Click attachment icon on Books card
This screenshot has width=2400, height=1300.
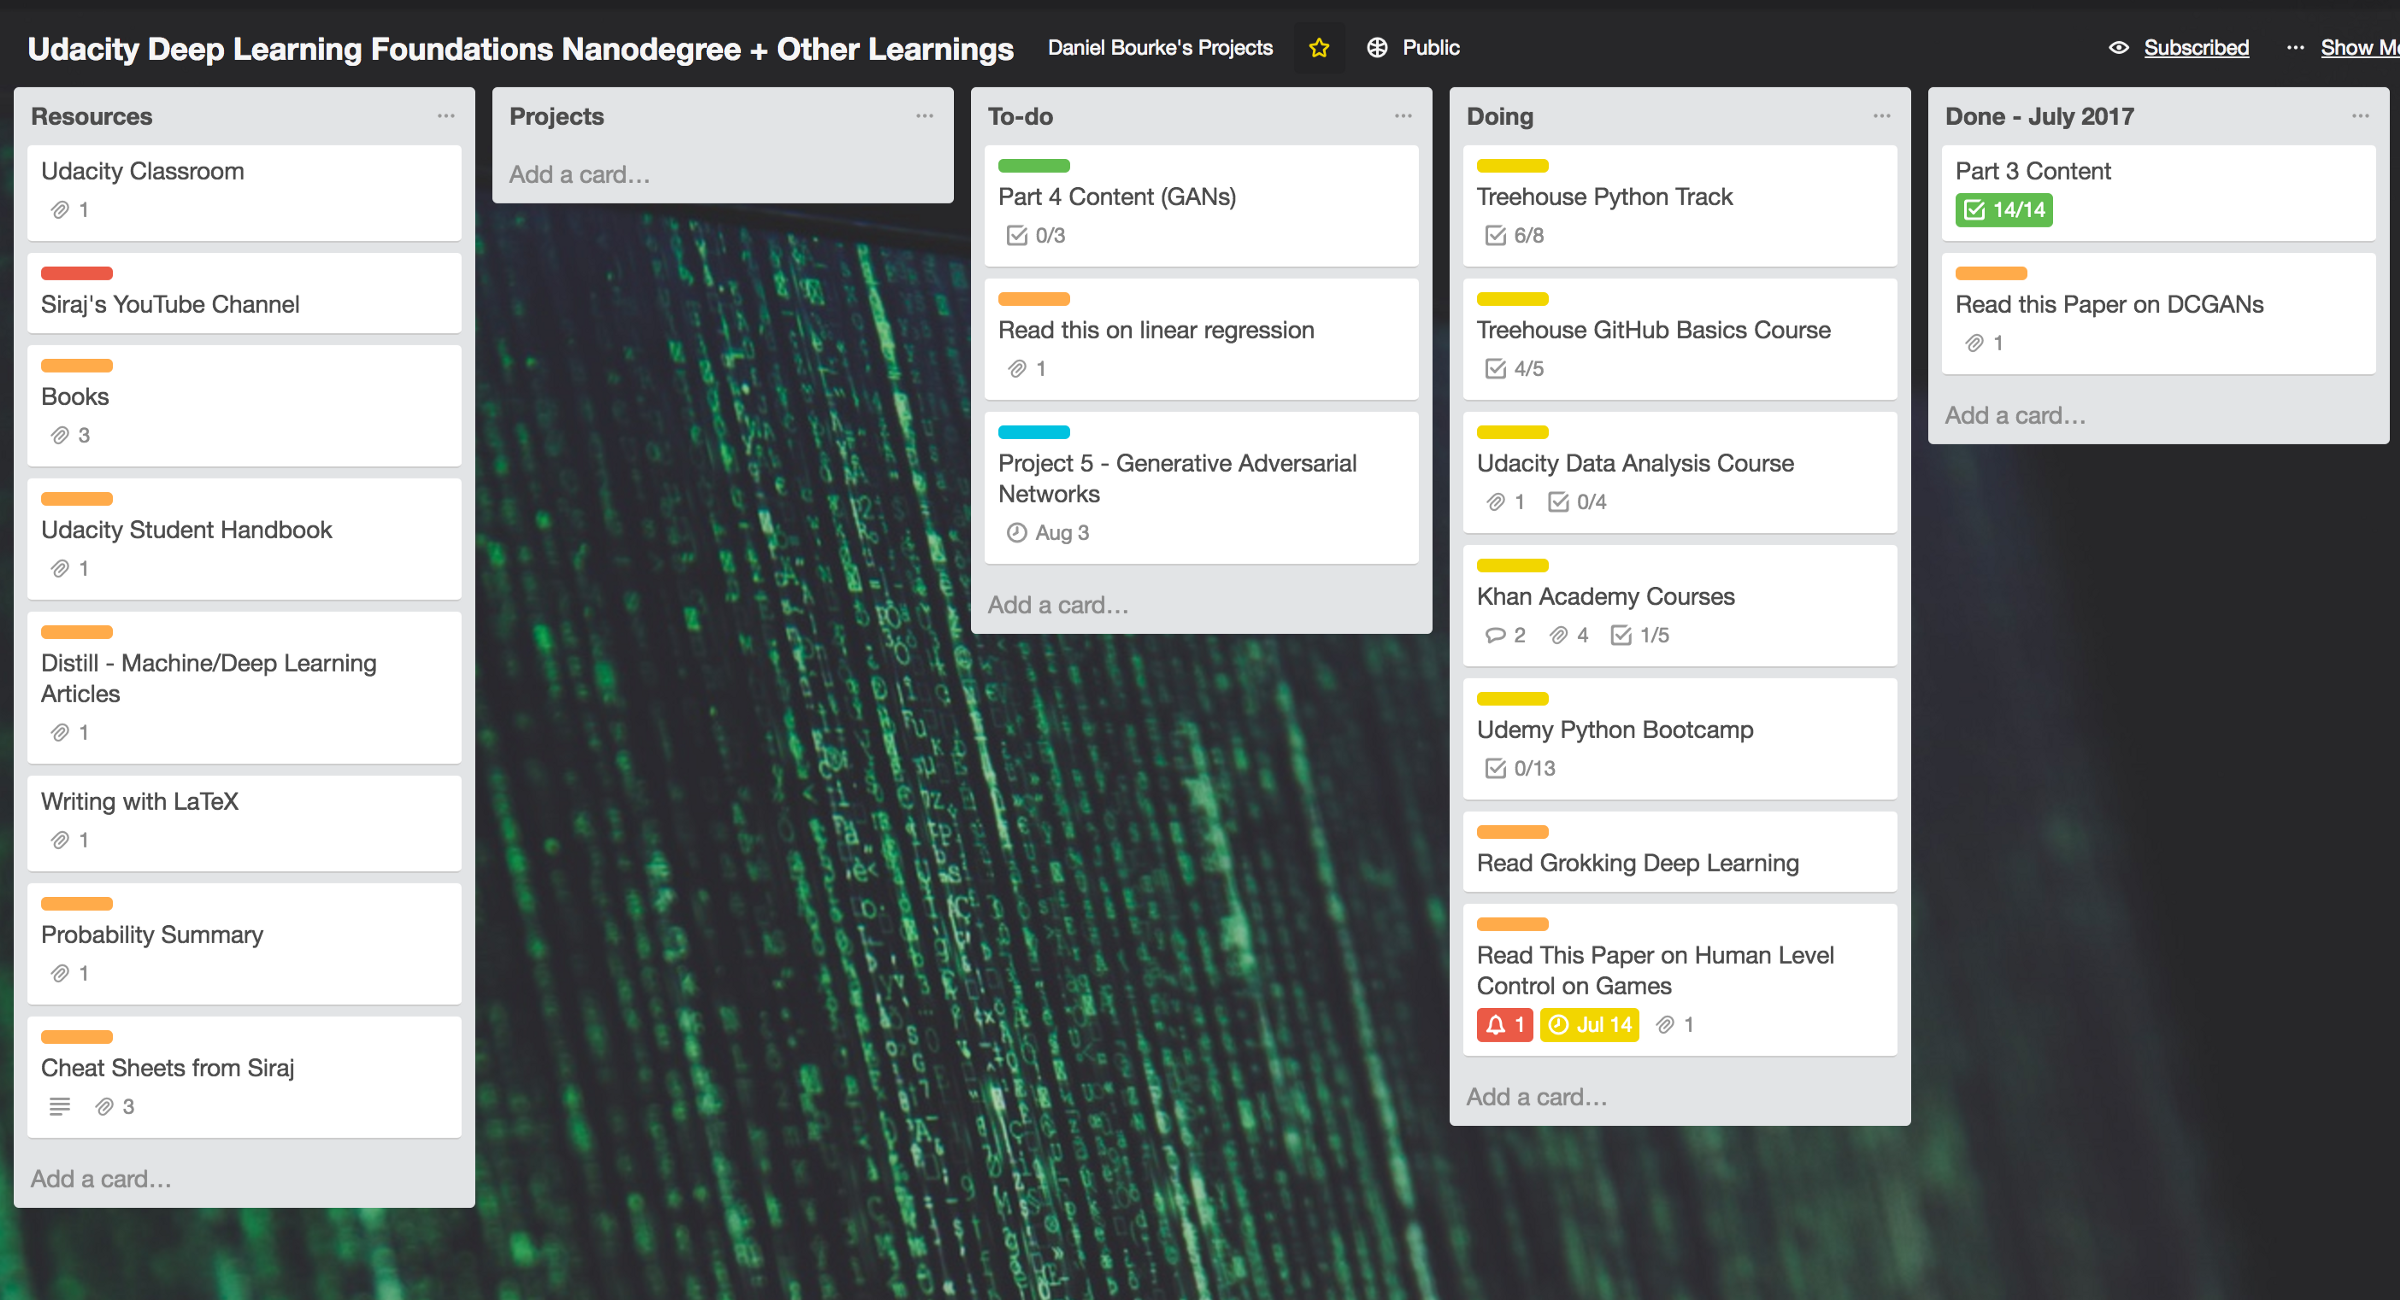click(x=61, y=435)
